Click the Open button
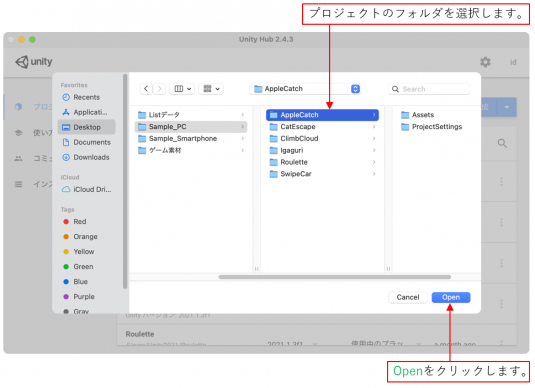This screenshot has height=388, width=535. (451, 297)
